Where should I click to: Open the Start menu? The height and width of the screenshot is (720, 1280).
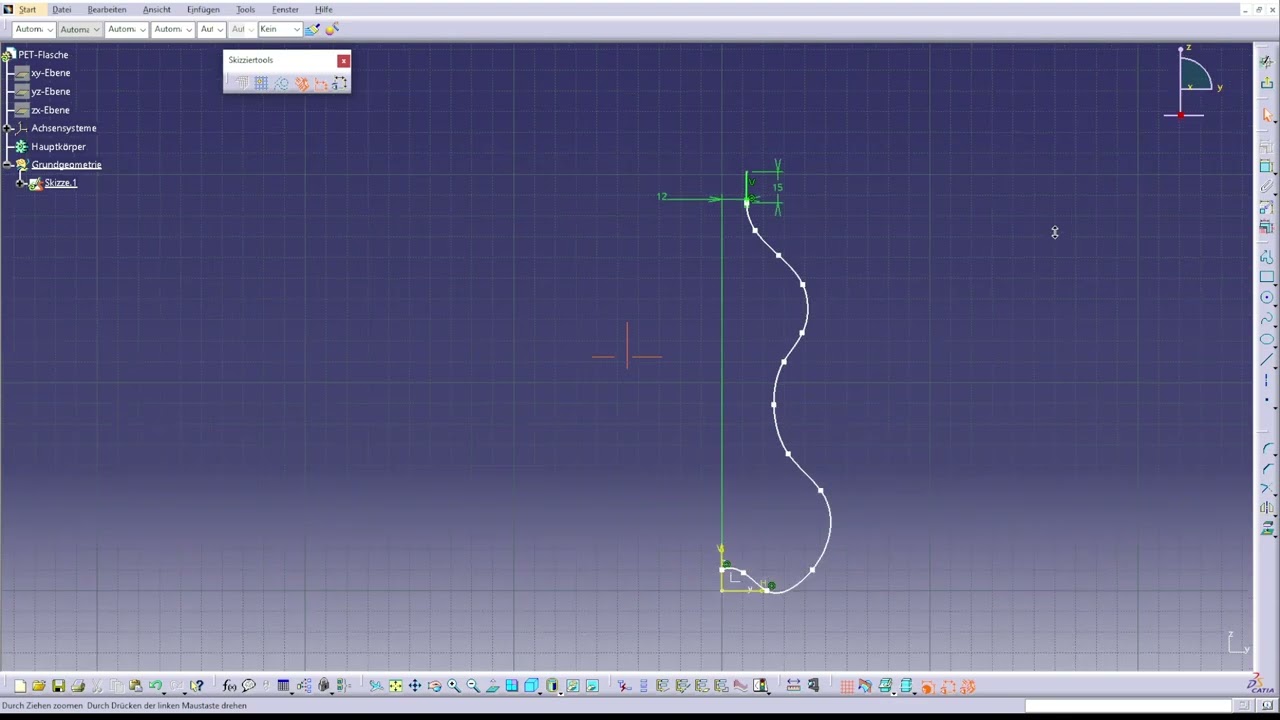click(27, 9)
